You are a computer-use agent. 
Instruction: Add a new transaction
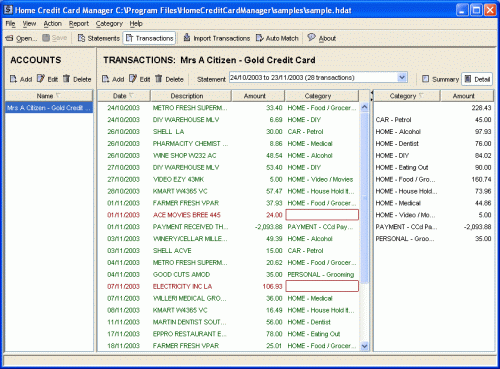pyautogui.click(x=113, y=79)
